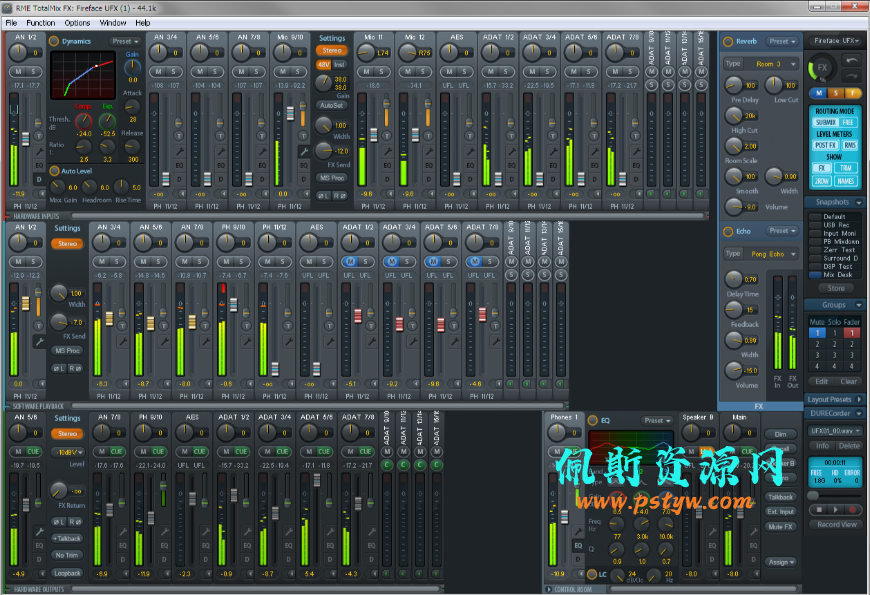
Task: Toggle the Echo on/off ring
Action: click(729, 231)
